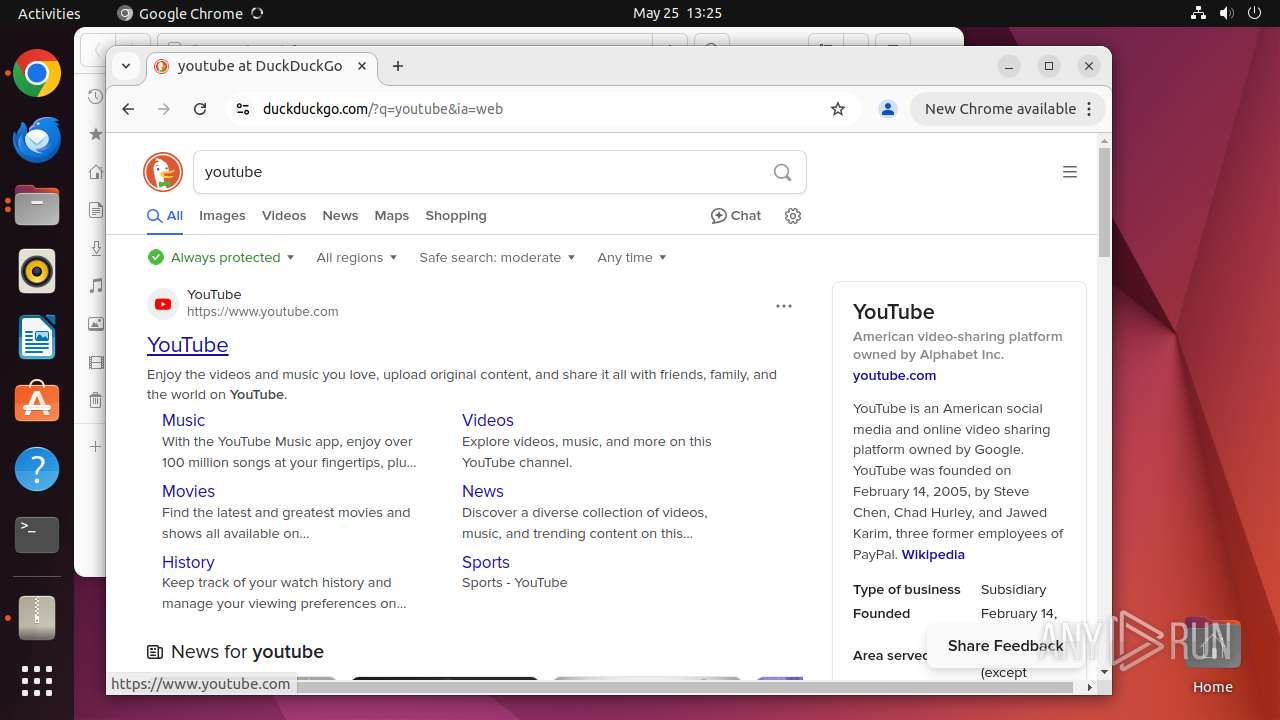The height and width of the screenshot is (720, 1280).
Task: Click the YouTube favicon of the first result
Action: pyautogui.click(x=163, y=304)
